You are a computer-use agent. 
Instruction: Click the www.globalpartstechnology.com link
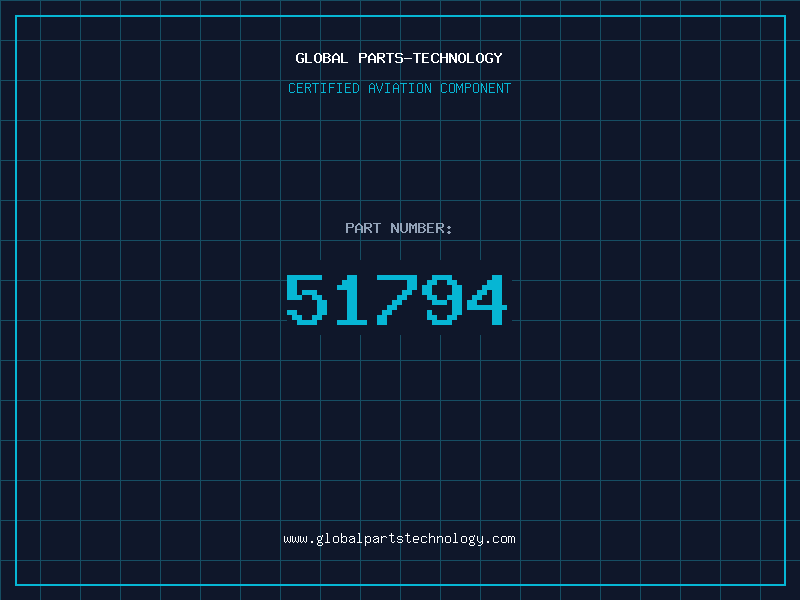point(399,539)
